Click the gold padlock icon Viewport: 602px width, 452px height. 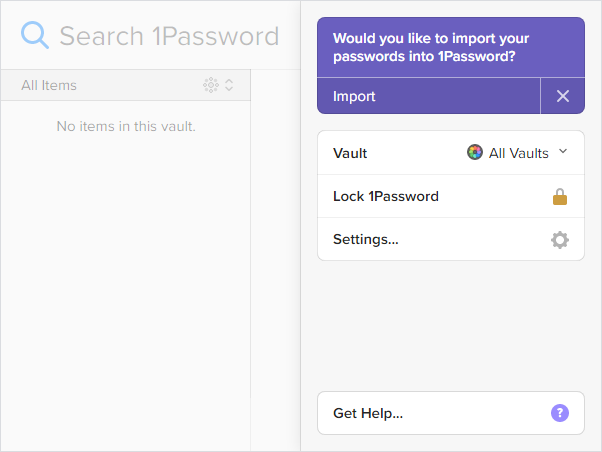[560, 197]
